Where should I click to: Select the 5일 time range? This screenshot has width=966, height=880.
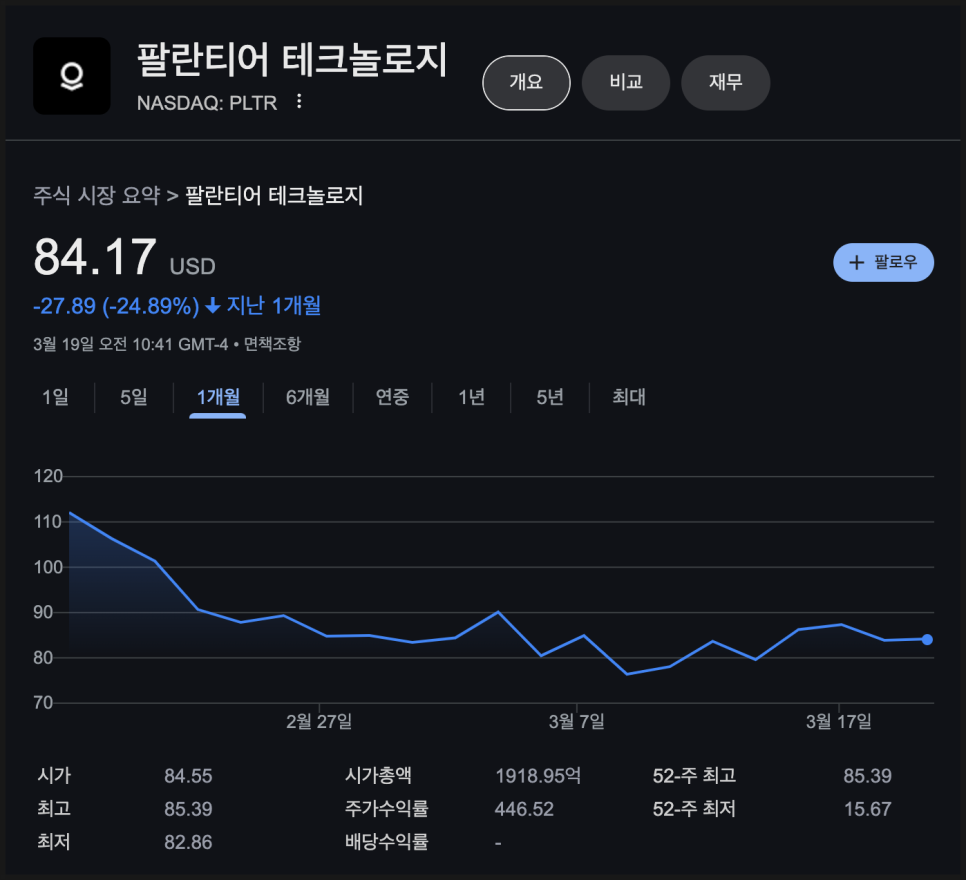pyautogui.click(x=134, y=397)
